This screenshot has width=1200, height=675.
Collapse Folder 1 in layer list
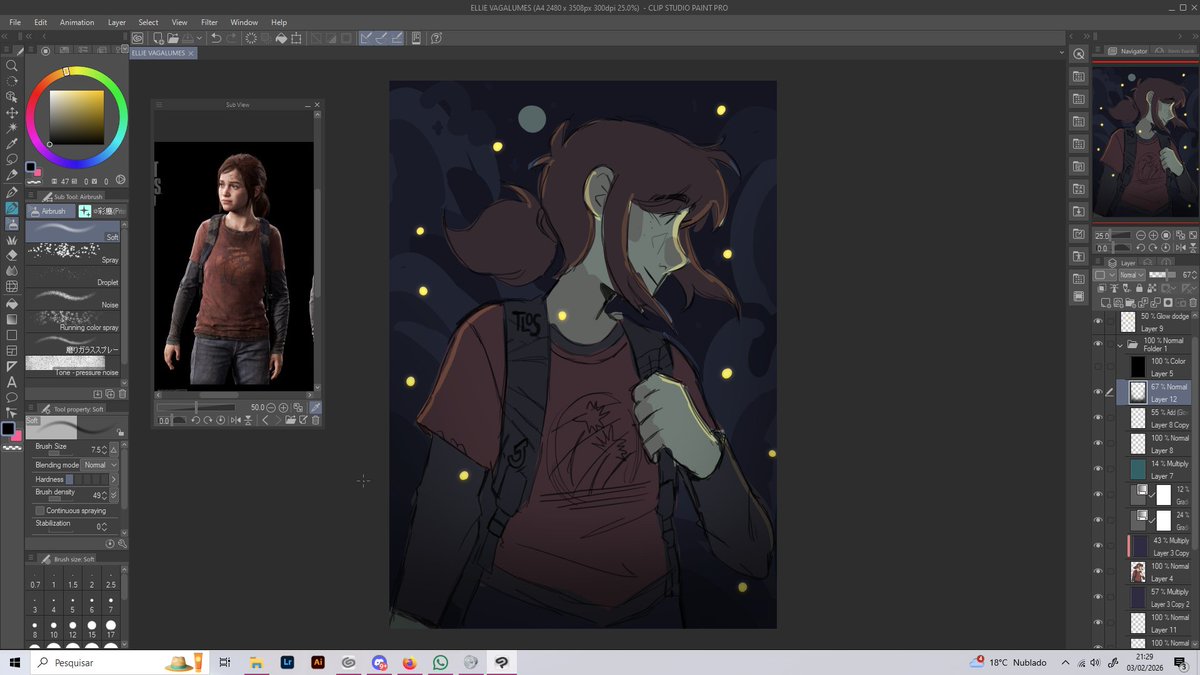pyautogui.click(x=1120, y=346)
